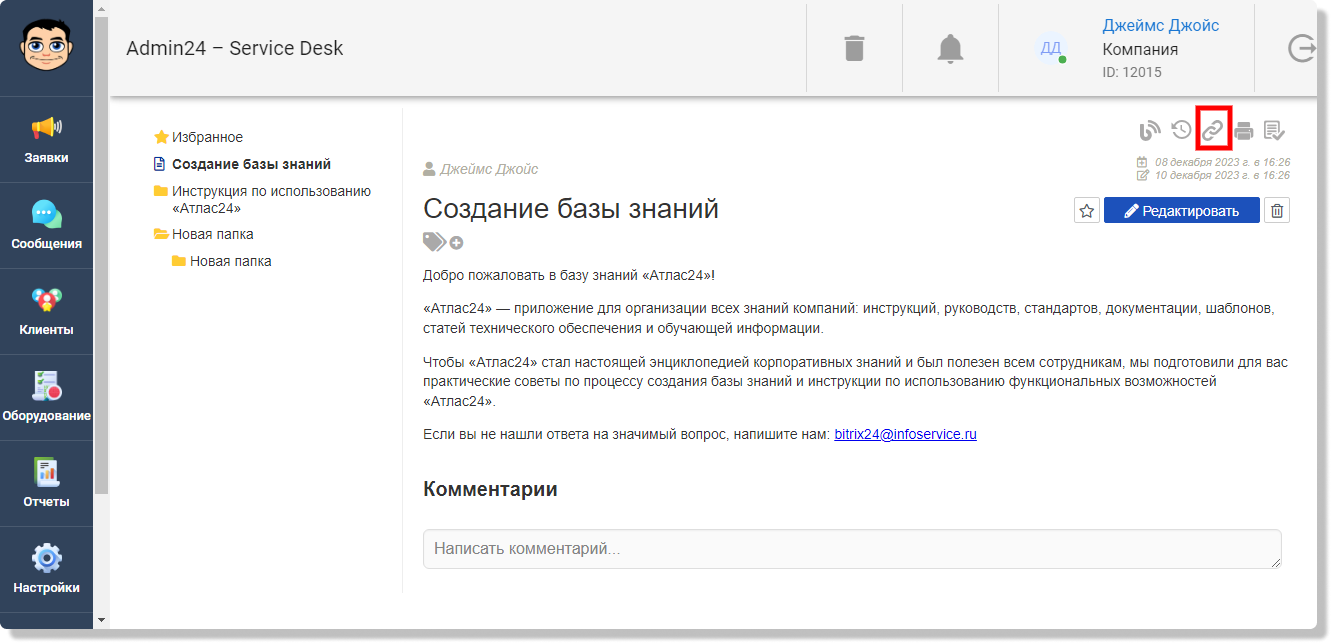Click the tags icon under title

(x=434, y=241)
